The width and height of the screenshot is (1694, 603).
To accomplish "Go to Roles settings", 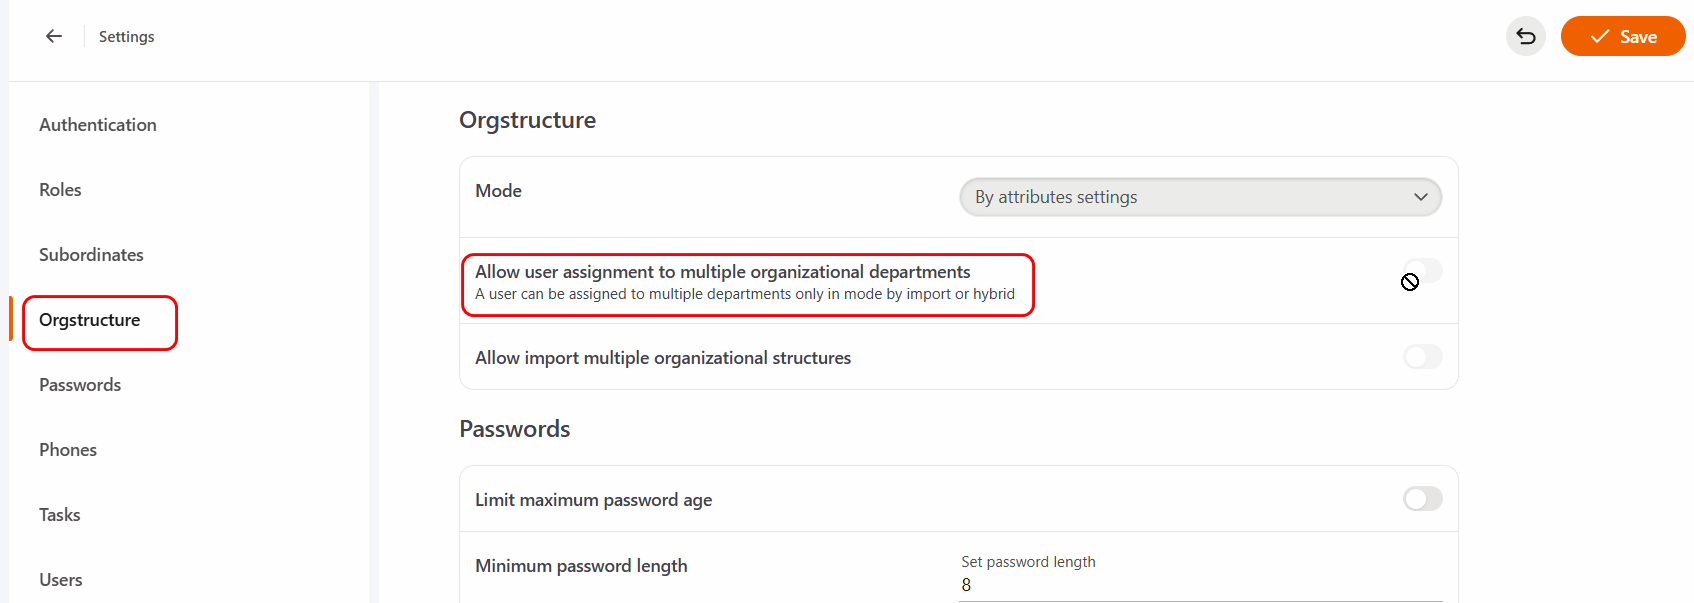I will tap(60, 190).
